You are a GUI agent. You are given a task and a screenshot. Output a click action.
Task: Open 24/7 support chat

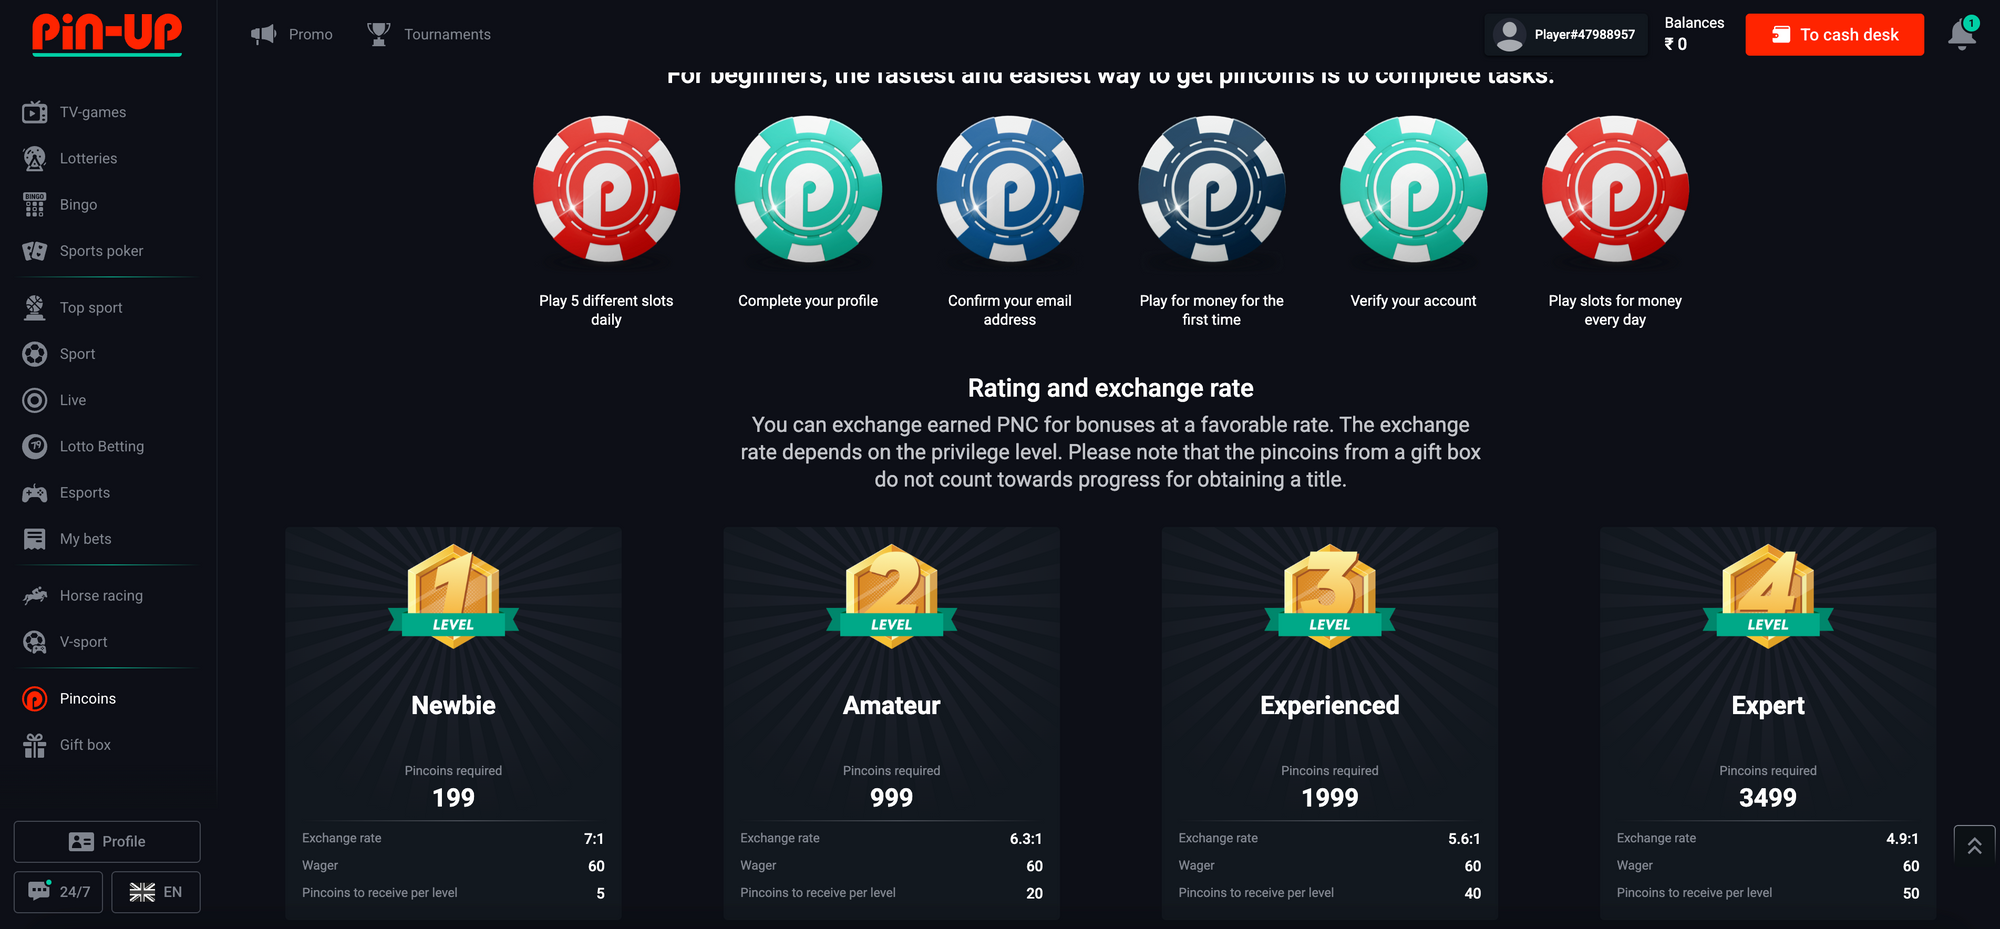[60, 892]
